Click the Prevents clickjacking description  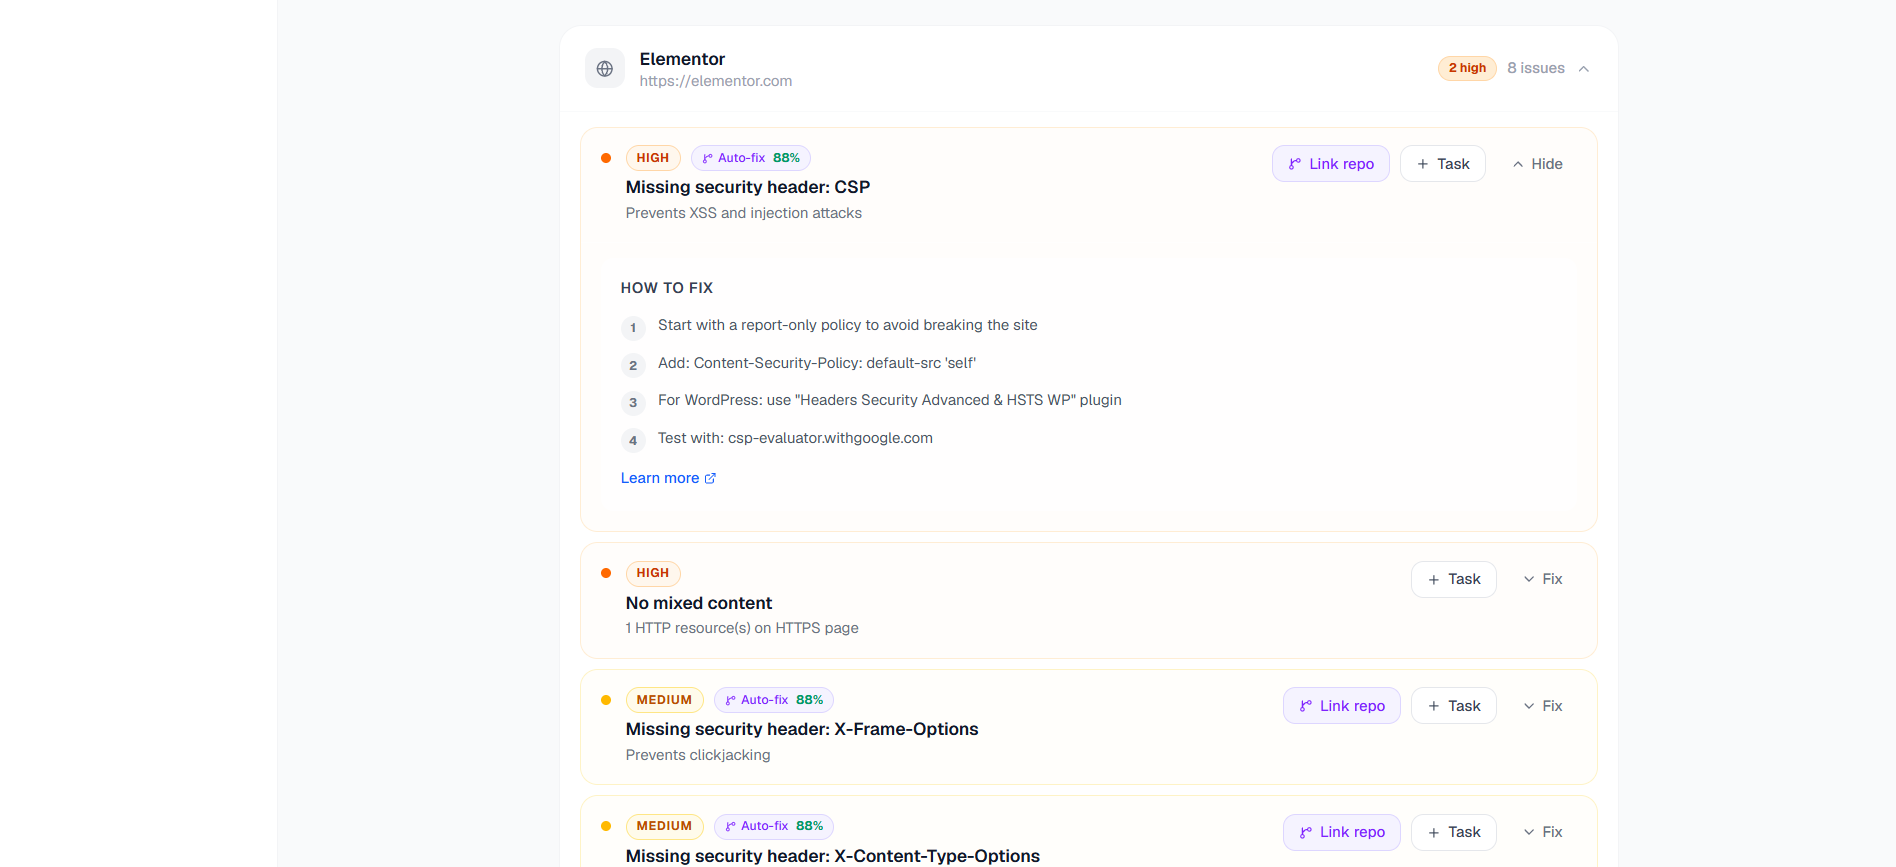pos(698,755)
